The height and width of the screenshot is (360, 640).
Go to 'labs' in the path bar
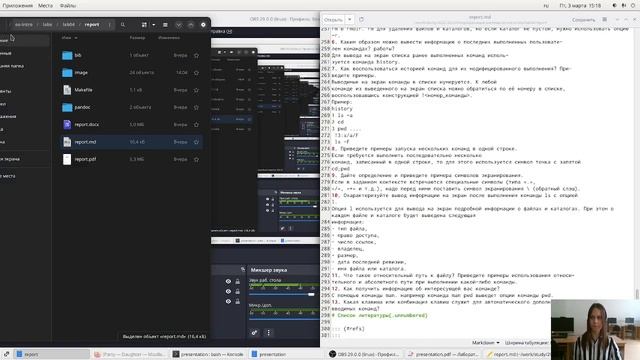47,25
